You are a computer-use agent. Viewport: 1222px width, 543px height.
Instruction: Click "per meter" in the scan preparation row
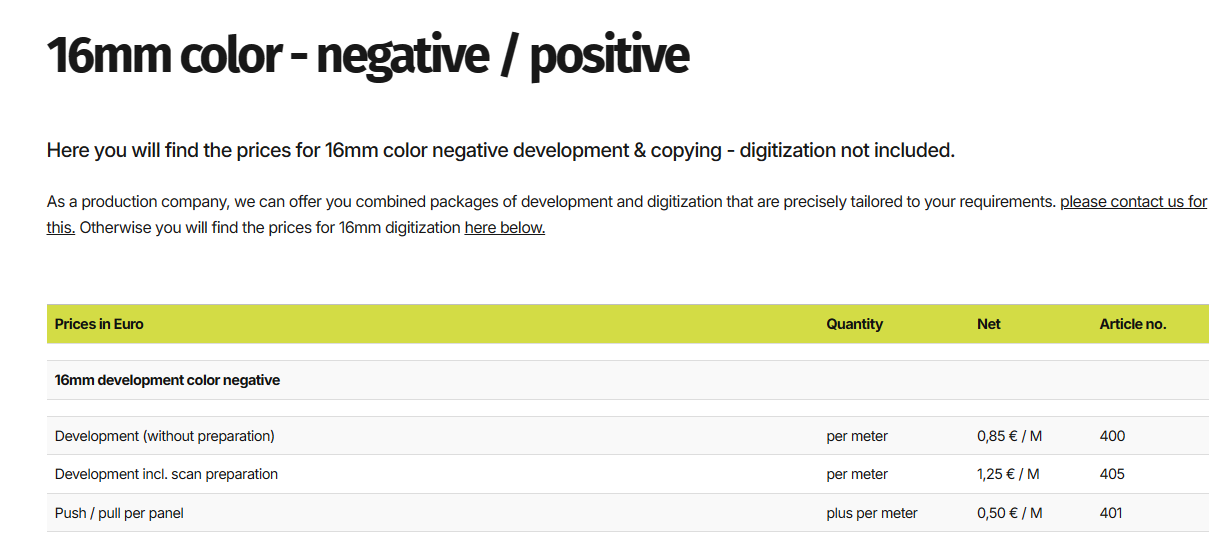(x=856, y=474)
